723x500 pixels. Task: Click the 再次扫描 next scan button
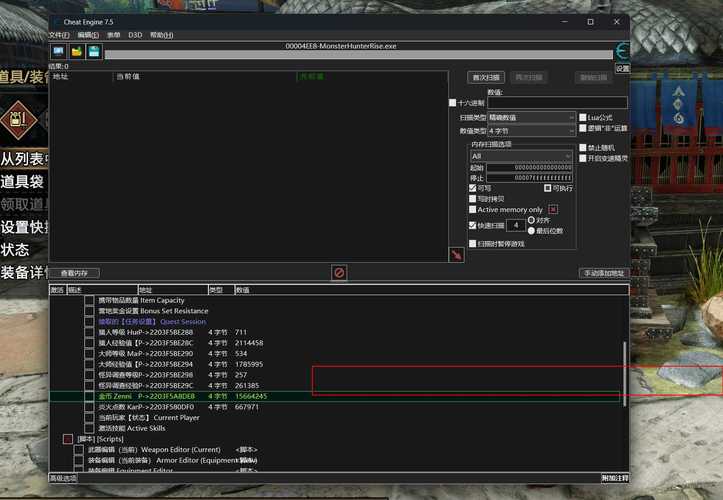529,77
